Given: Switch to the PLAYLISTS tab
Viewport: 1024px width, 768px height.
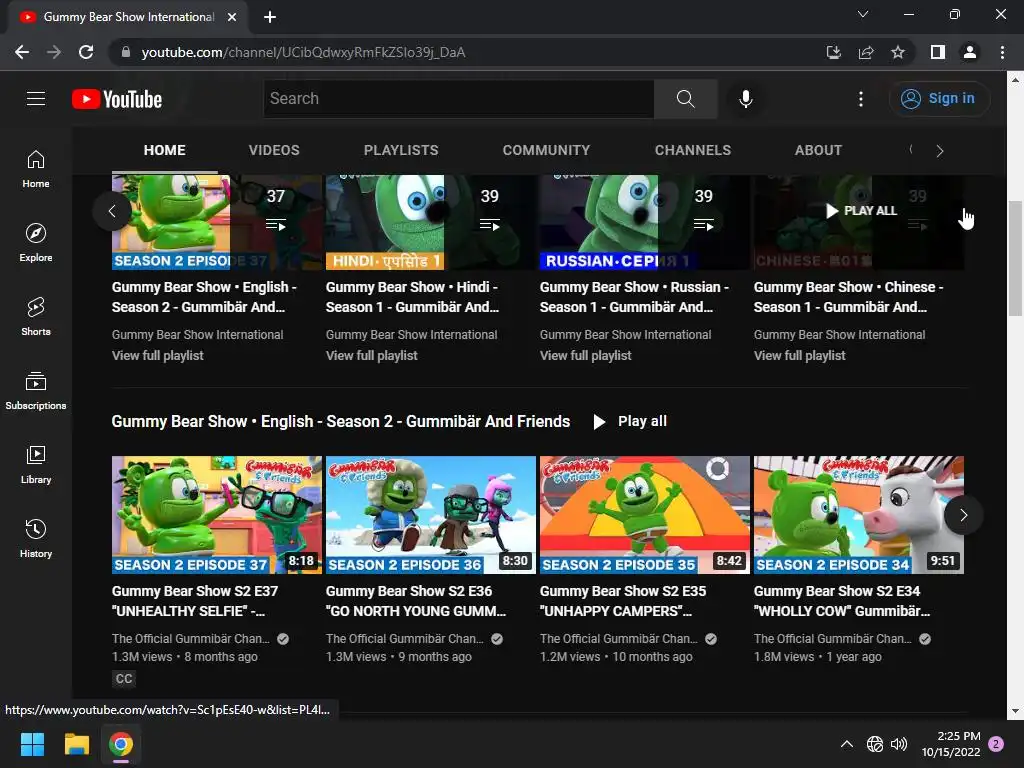Looking at the screenshot, I should [x=401, y=150].
